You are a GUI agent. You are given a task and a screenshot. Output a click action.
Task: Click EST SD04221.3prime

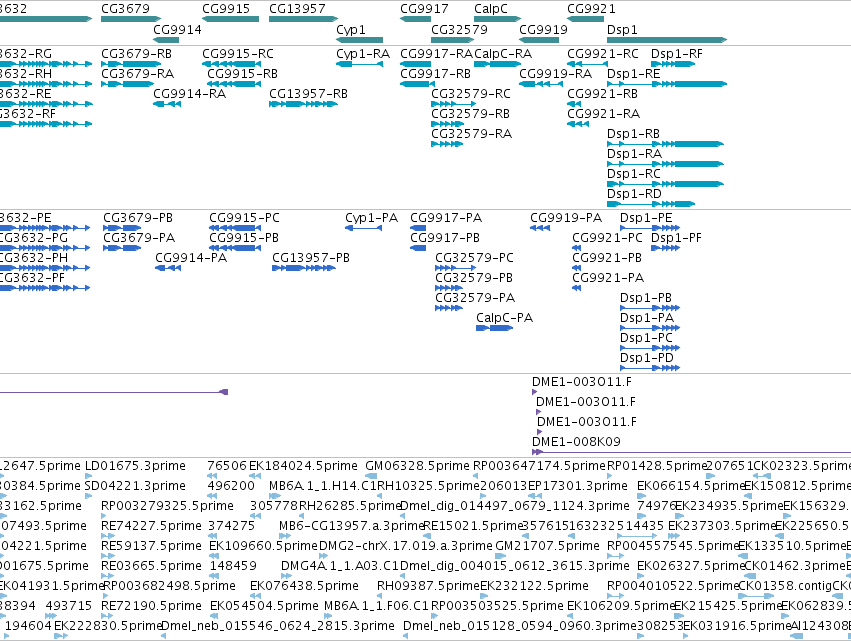pyautogui.click(x=89, y=496)
